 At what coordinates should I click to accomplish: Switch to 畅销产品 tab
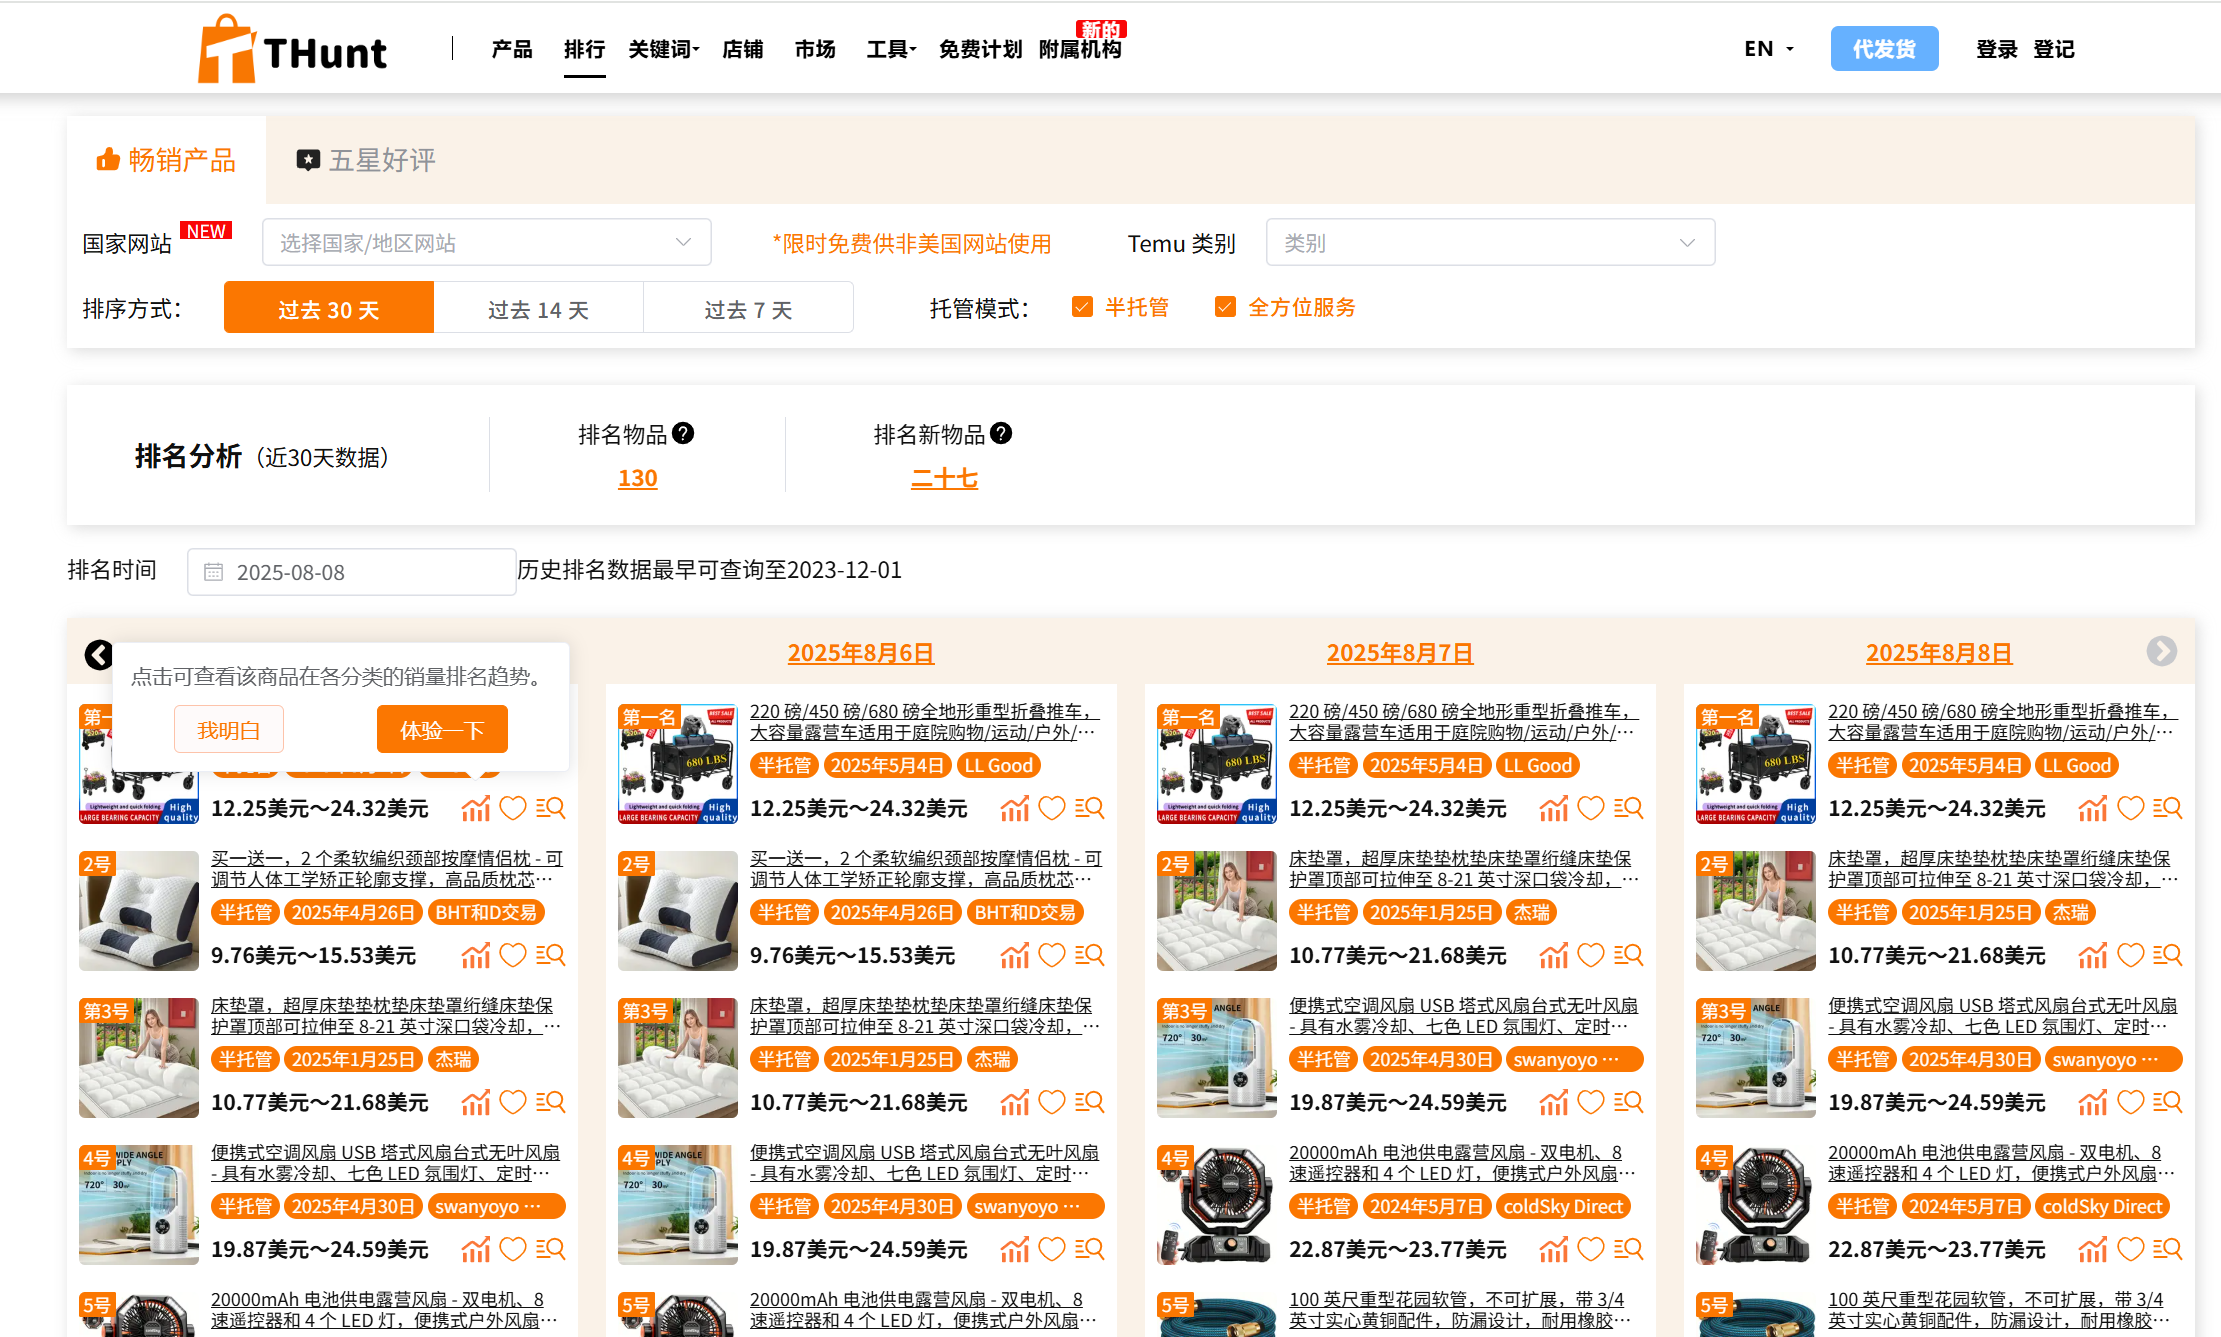(x=166, y=160)
